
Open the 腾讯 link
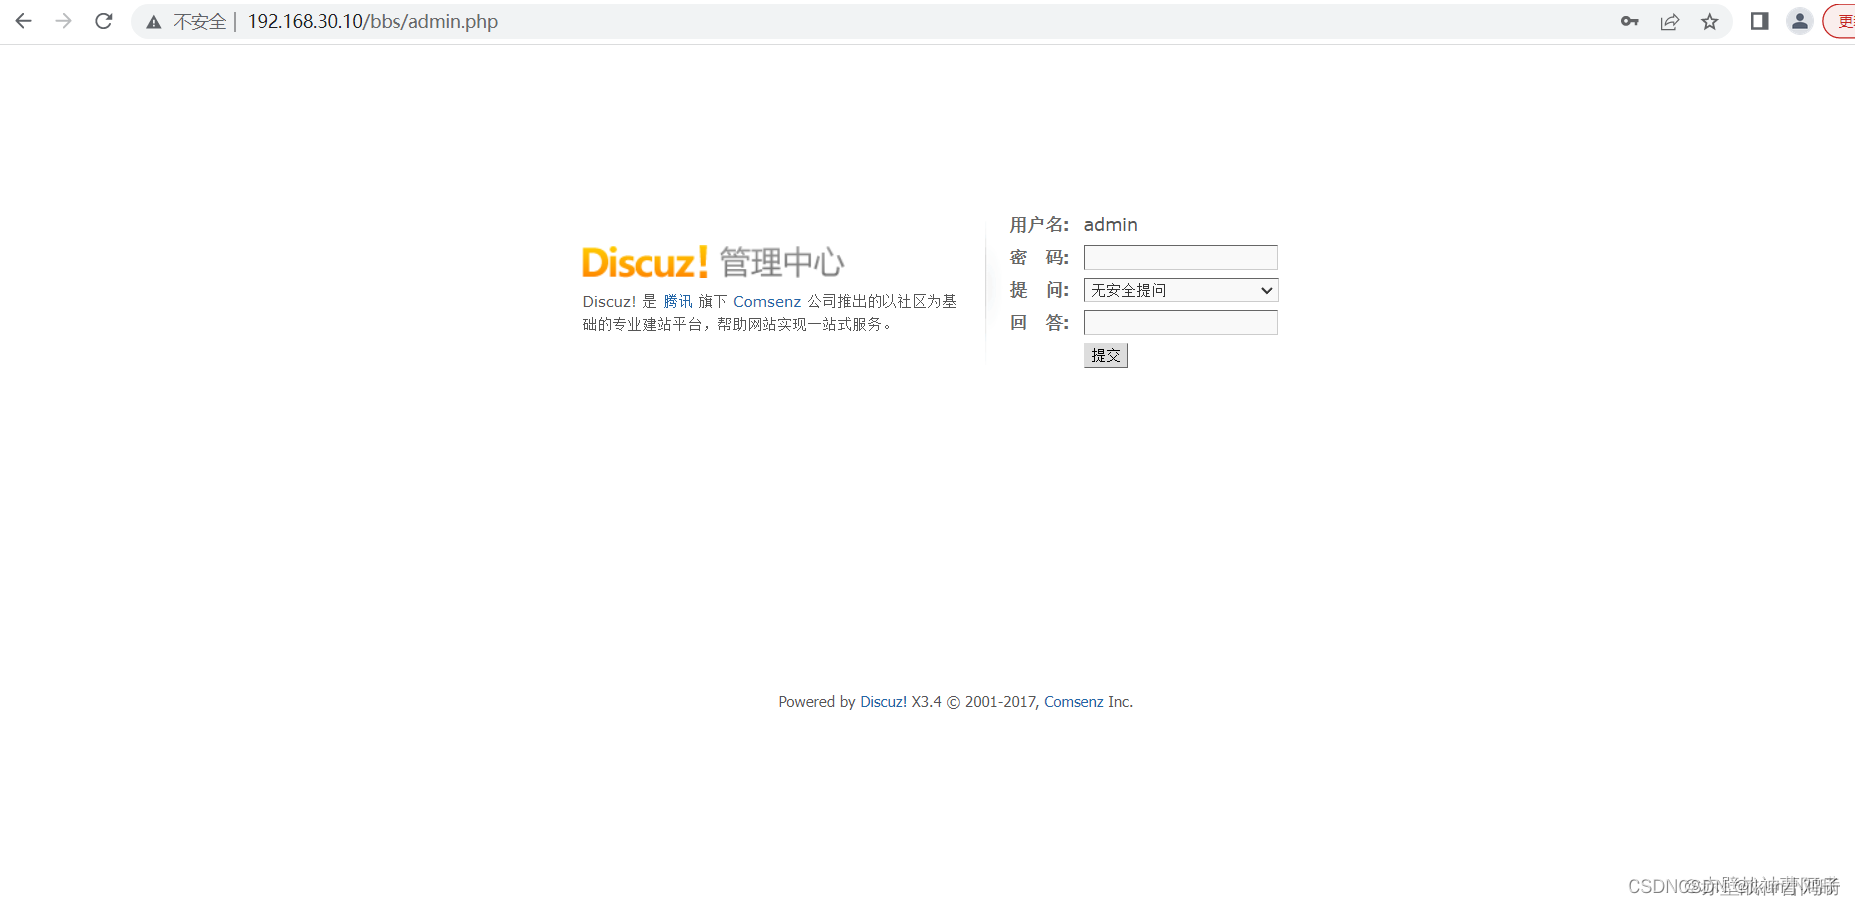(678, 301)
